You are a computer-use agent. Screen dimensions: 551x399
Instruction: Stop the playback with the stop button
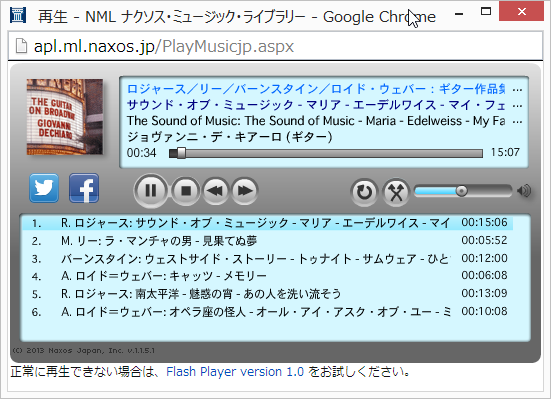click(x=186, y=191)
